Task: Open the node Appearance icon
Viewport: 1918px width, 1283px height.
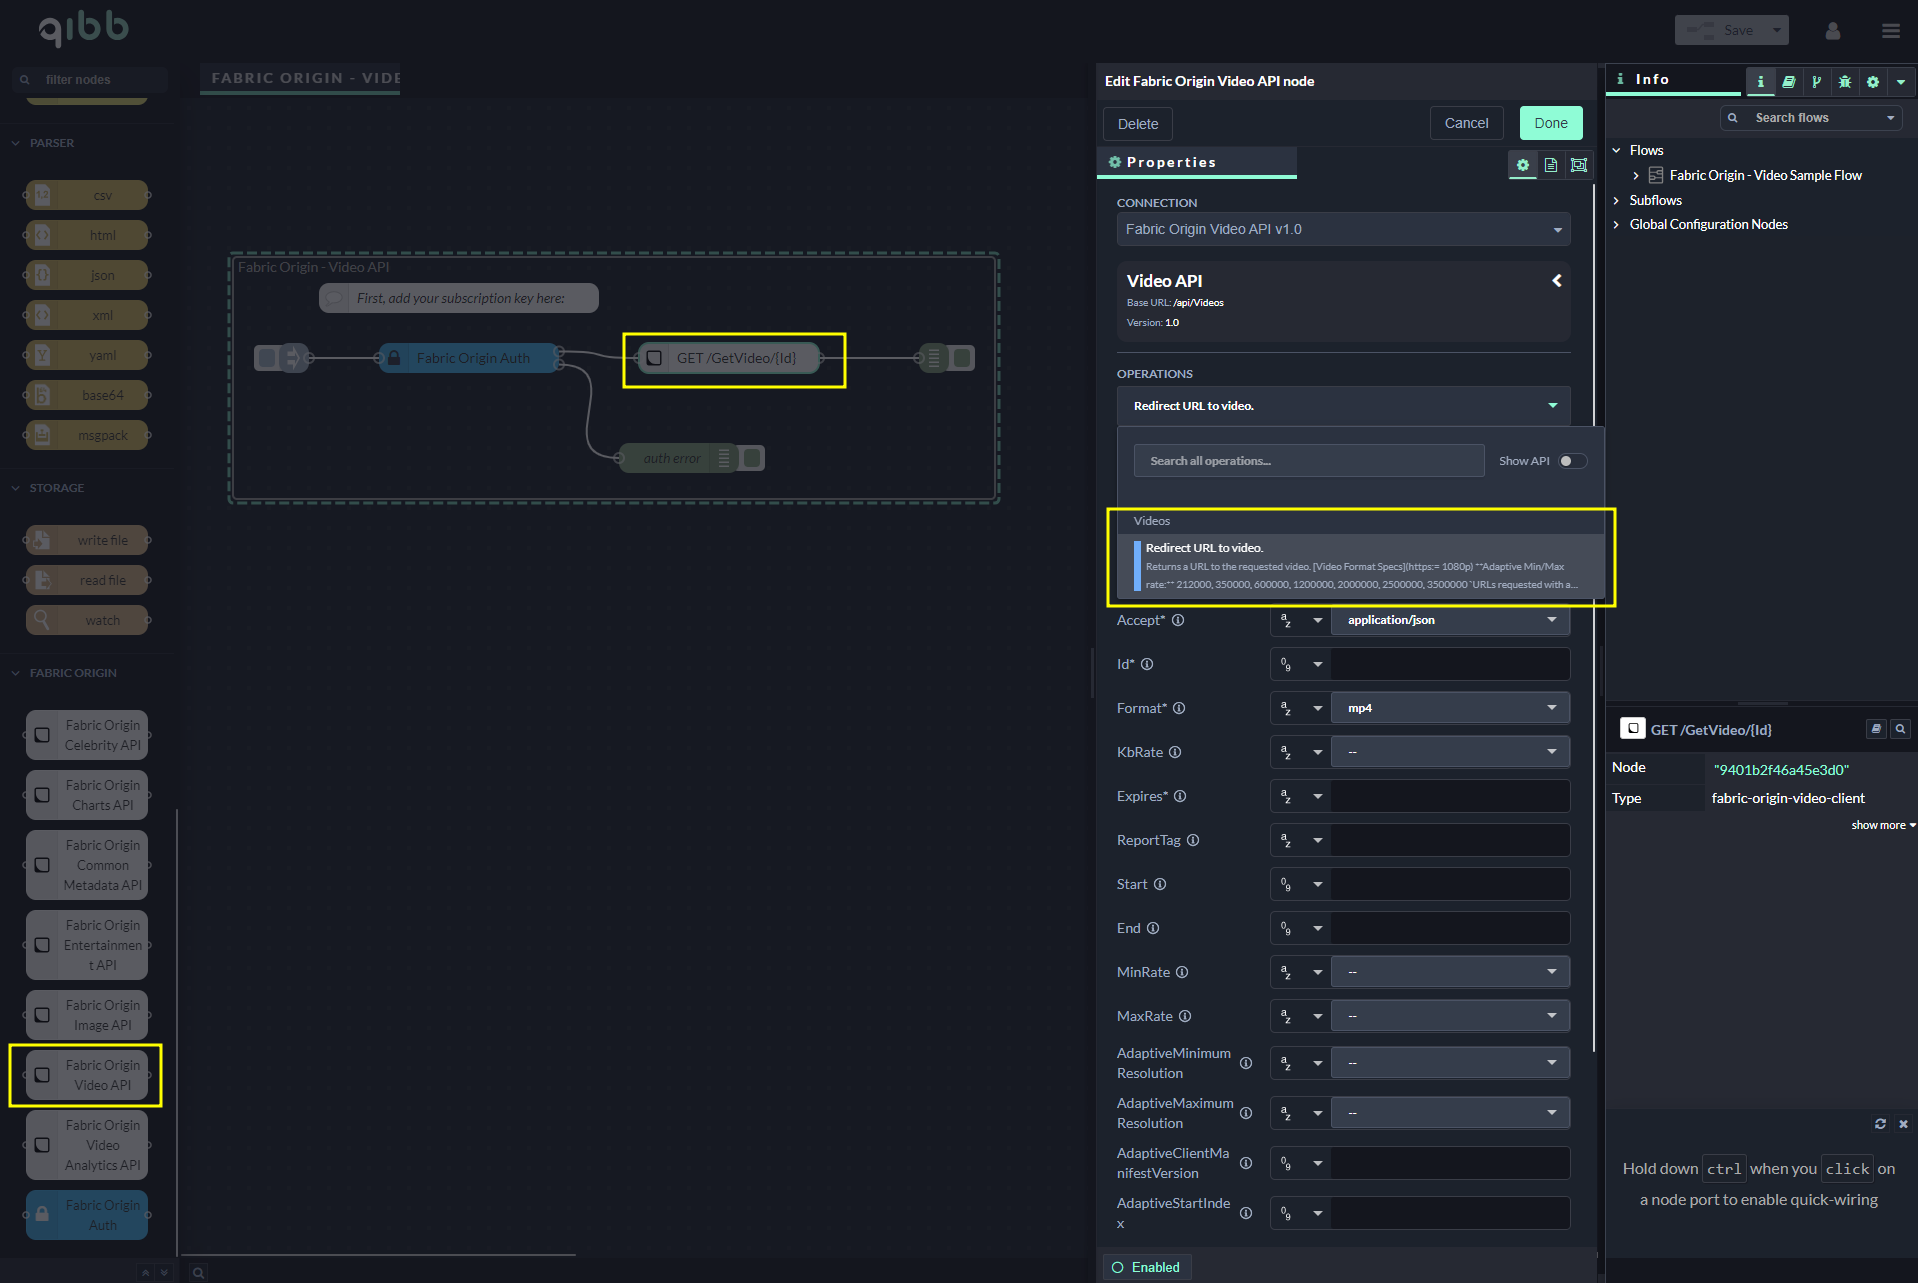Action: (1579, 165)
